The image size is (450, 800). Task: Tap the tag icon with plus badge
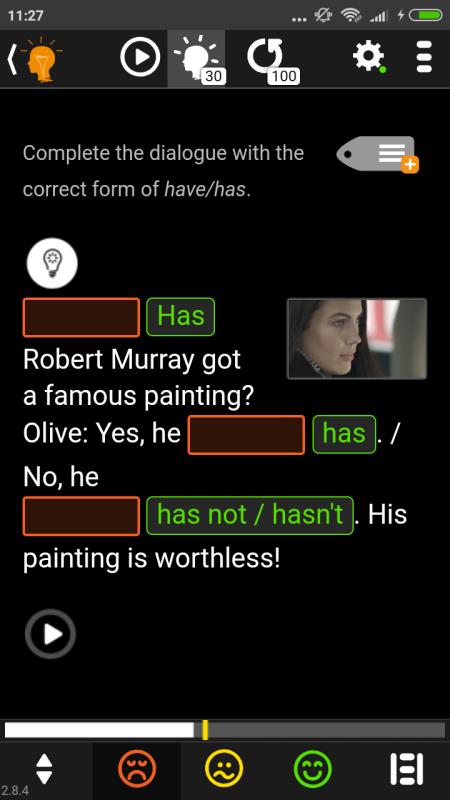[378, 154]
